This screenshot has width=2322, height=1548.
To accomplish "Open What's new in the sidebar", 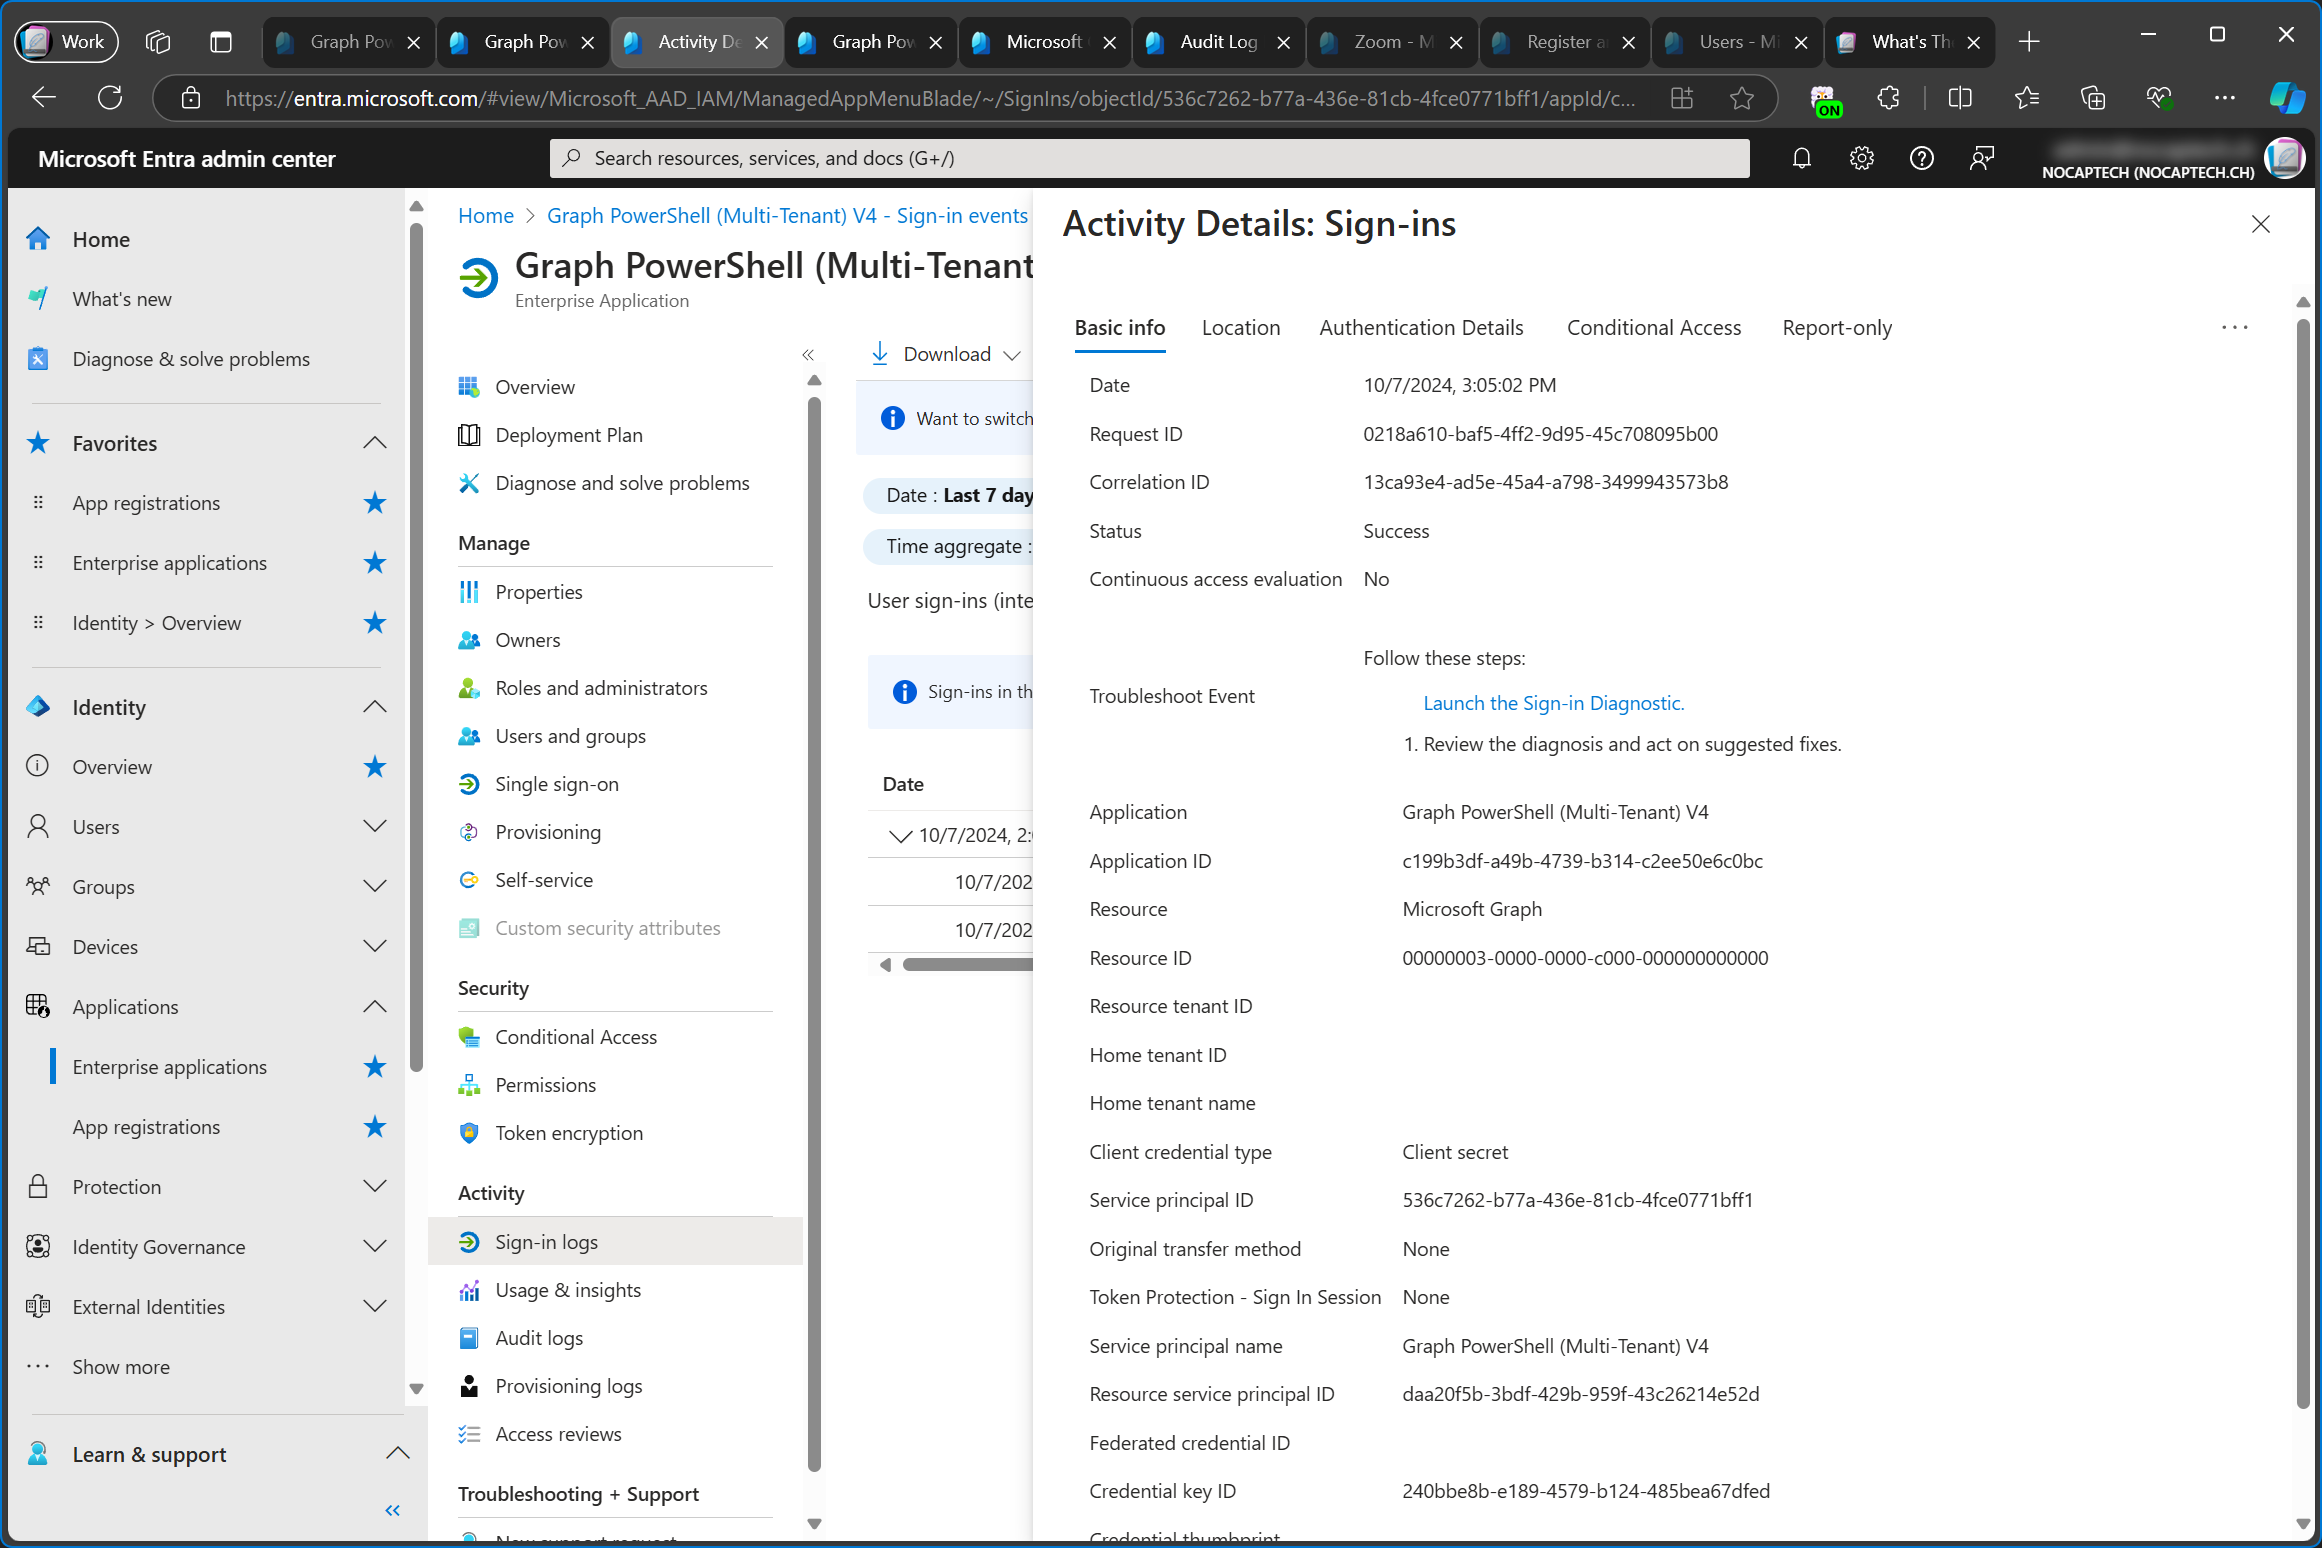I will click(122, 299).
